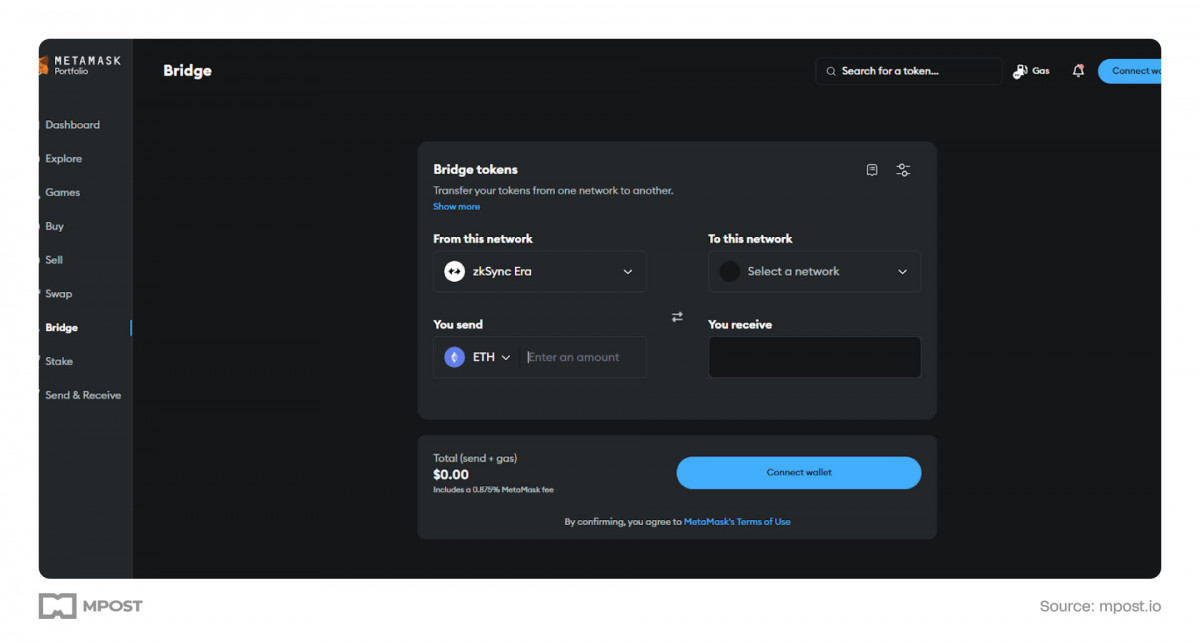Image resolution: width=1200 pixels, height=642 pixels.
Task: Open Buy in sidebar
Action: pyautogui.click(x=54, y=226)
